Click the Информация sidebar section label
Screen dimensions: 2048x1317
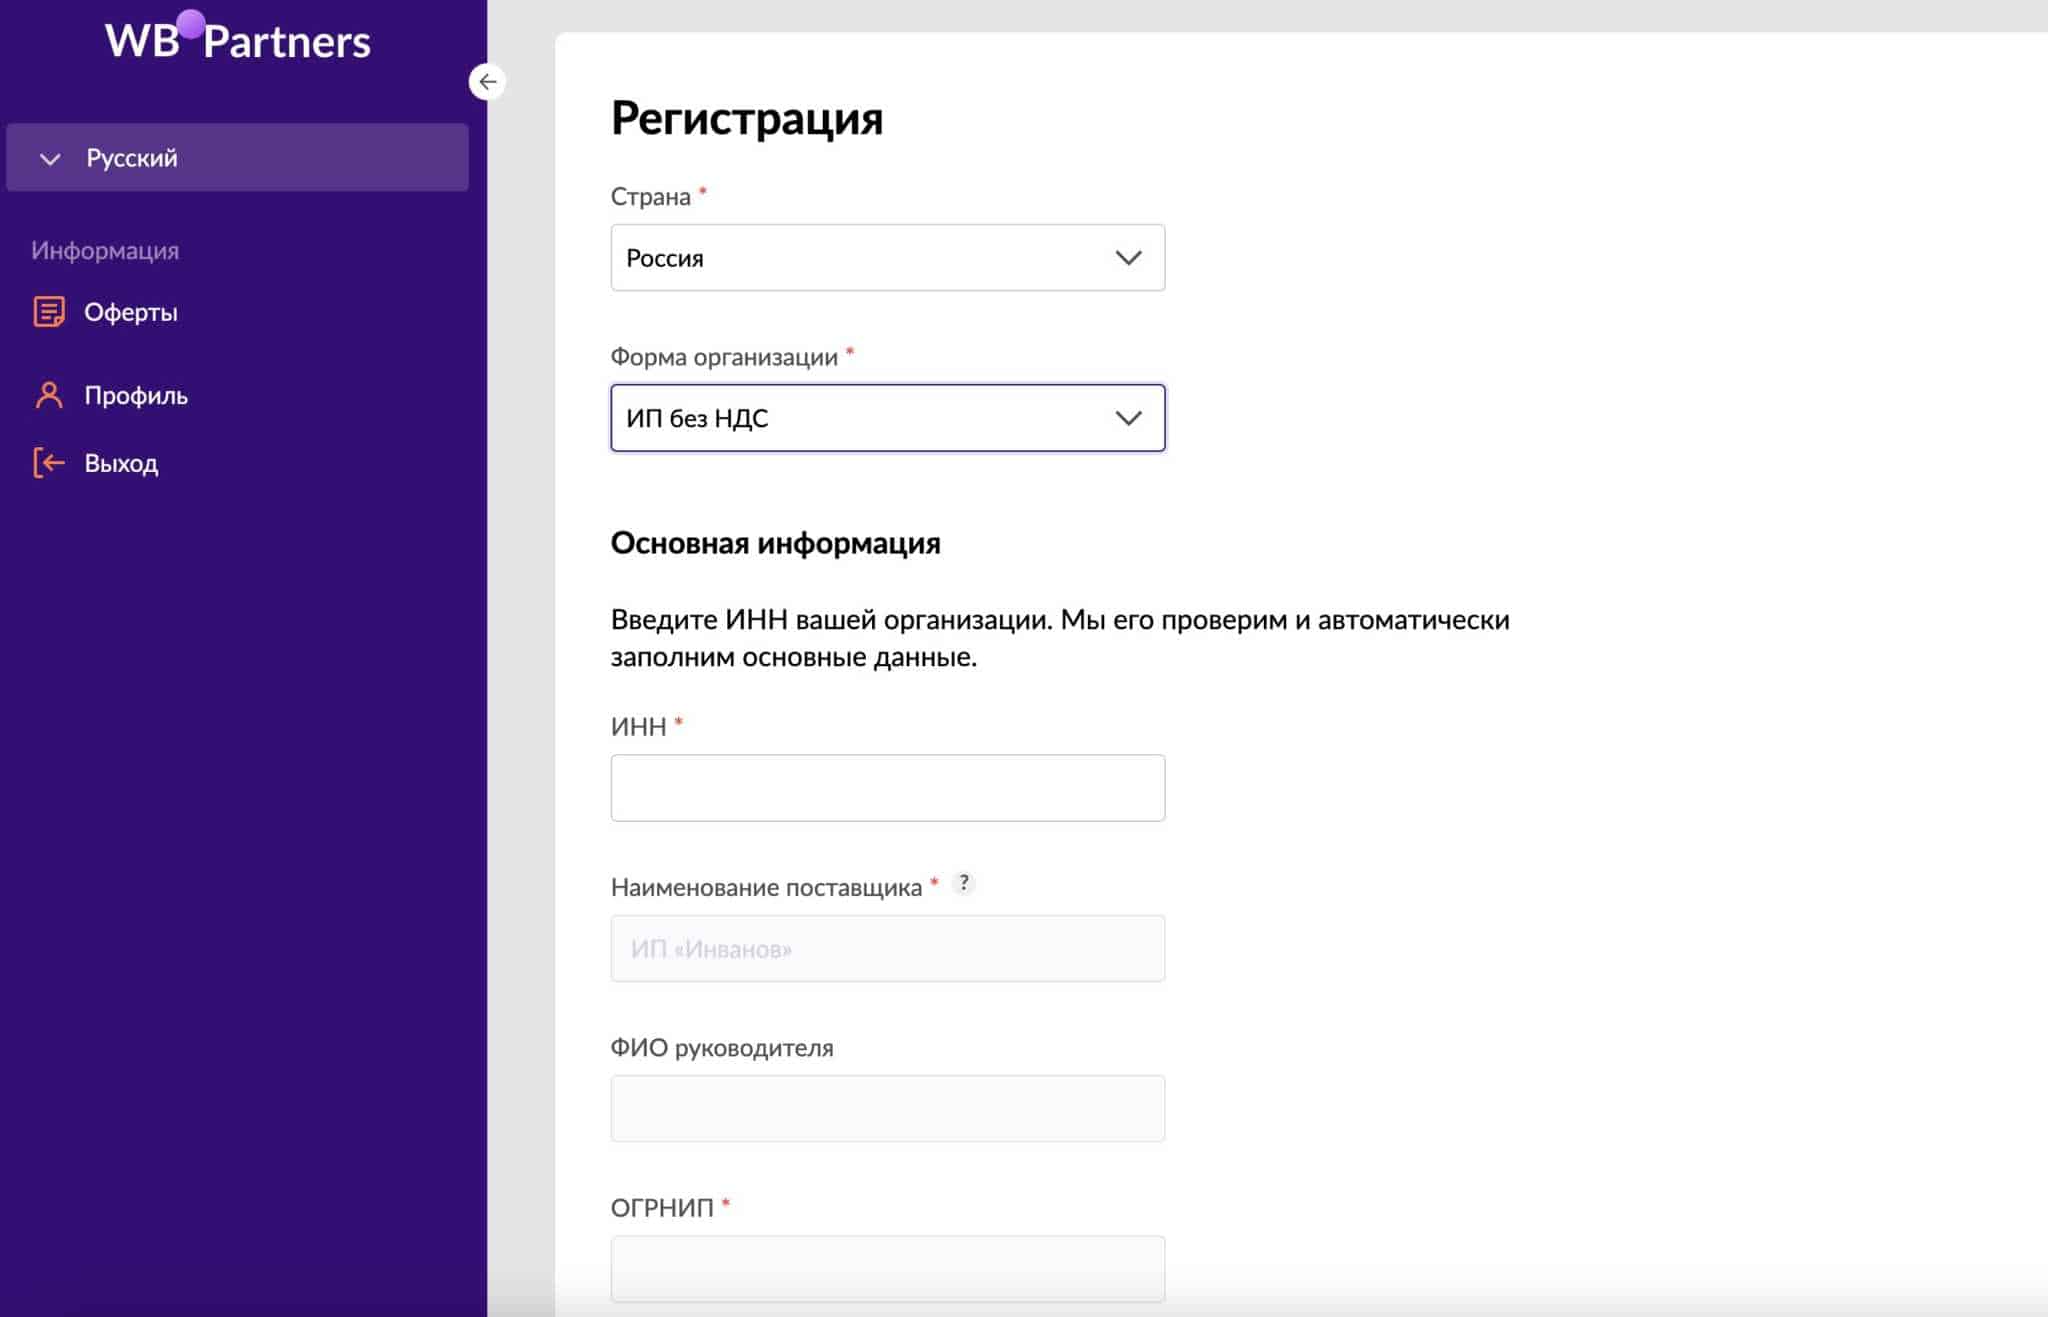[105, 250]
